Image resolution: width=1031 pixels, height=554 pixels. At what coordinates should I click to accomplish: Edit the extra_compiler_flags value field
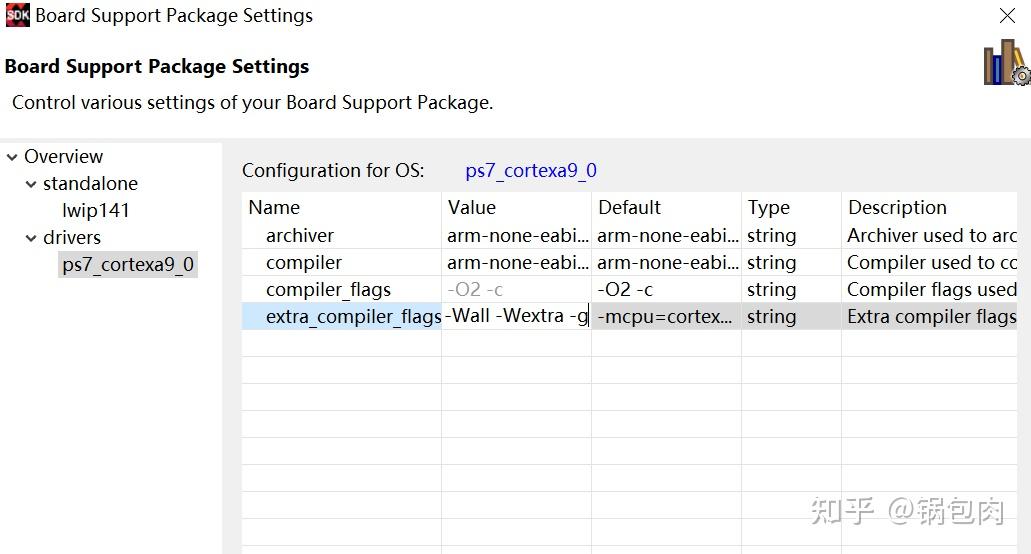pyautogui.click(x=516, y=317)
